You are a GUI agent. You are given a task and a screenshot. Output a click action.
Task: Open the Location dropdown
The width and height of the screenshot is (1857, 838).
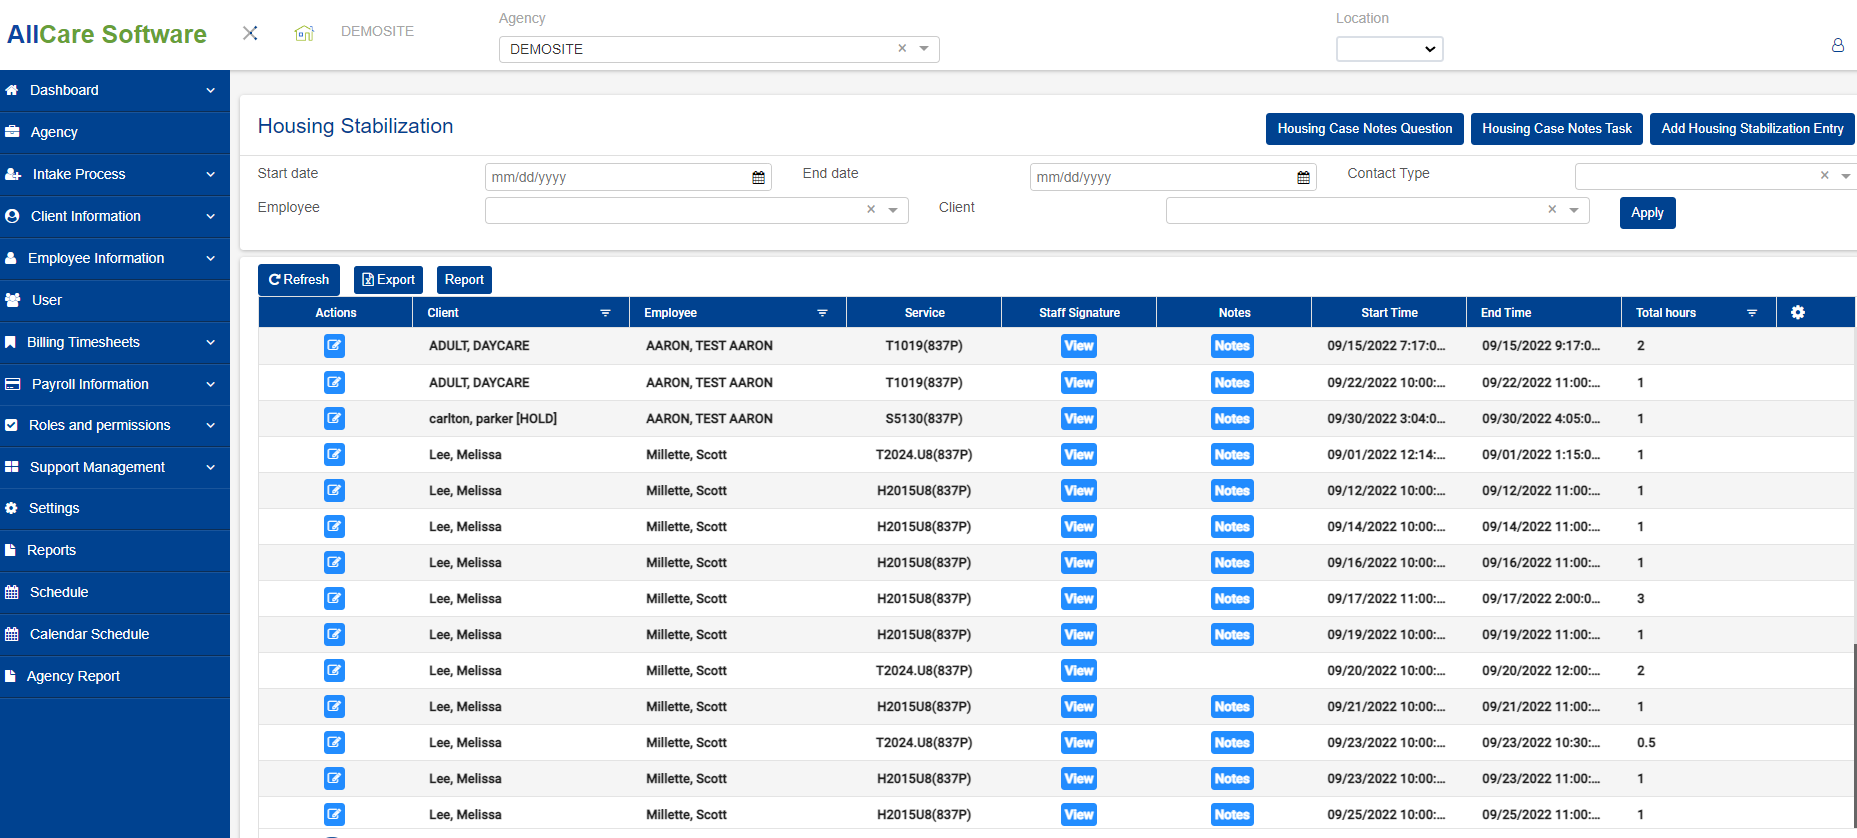1389,49
